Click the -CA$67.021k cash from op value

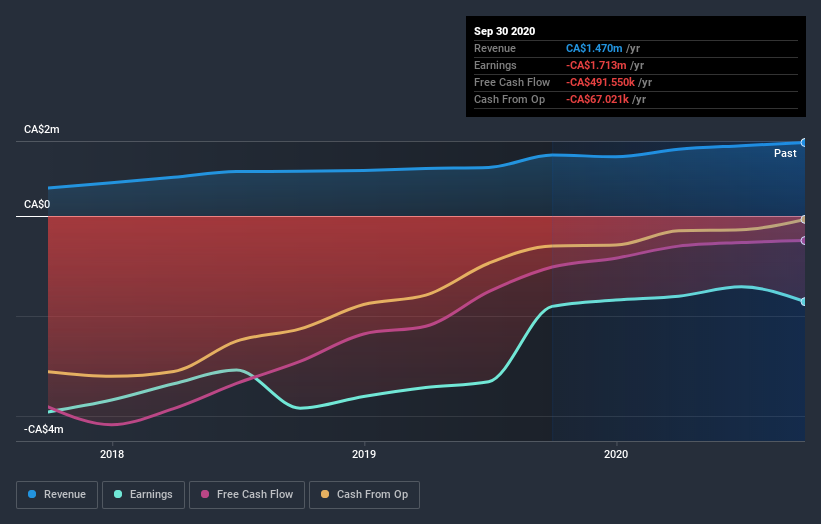597,99
